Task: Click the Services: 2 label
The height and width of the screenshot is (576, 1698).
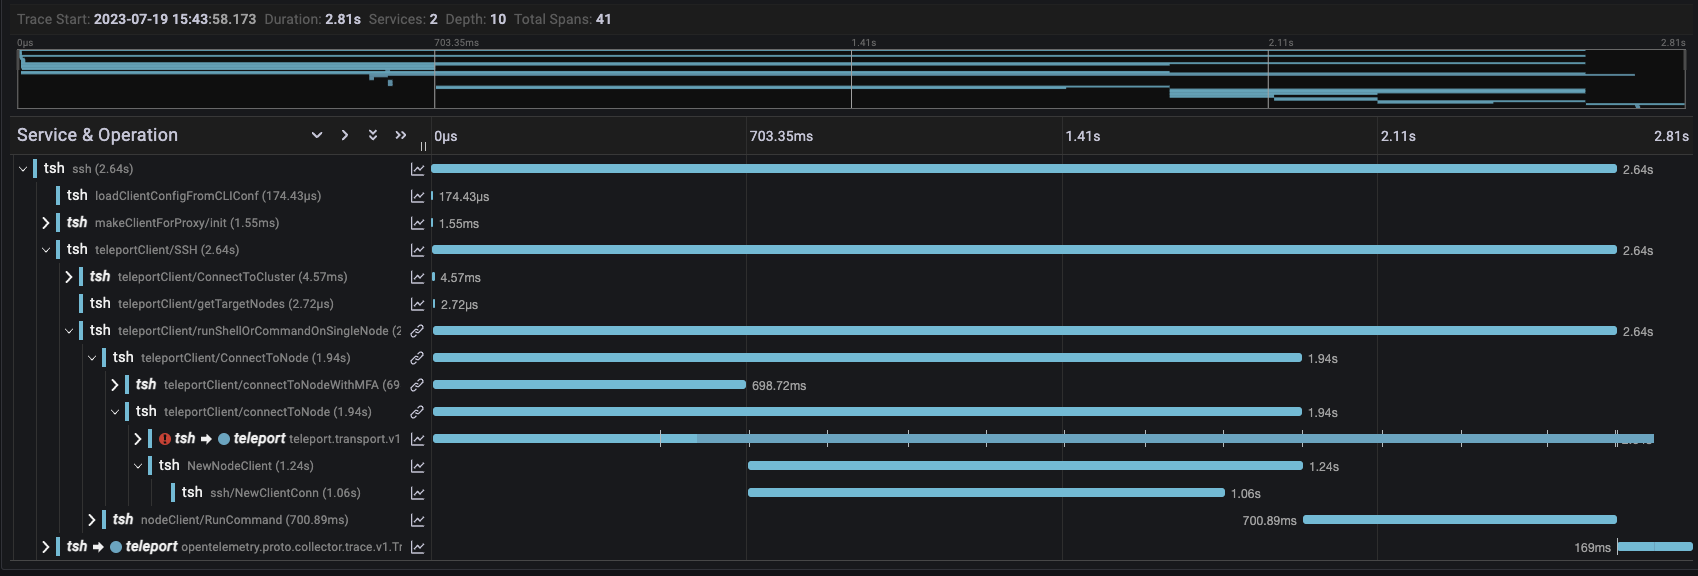Action: (403, 19)
